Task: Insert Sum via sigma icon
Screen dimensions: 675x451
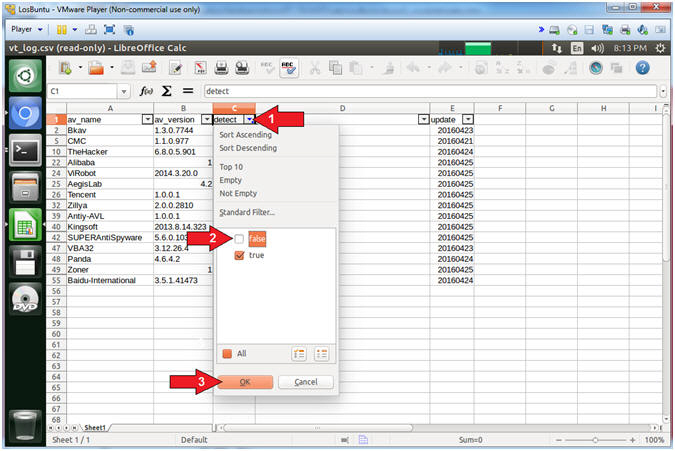Action: (167, 91)
